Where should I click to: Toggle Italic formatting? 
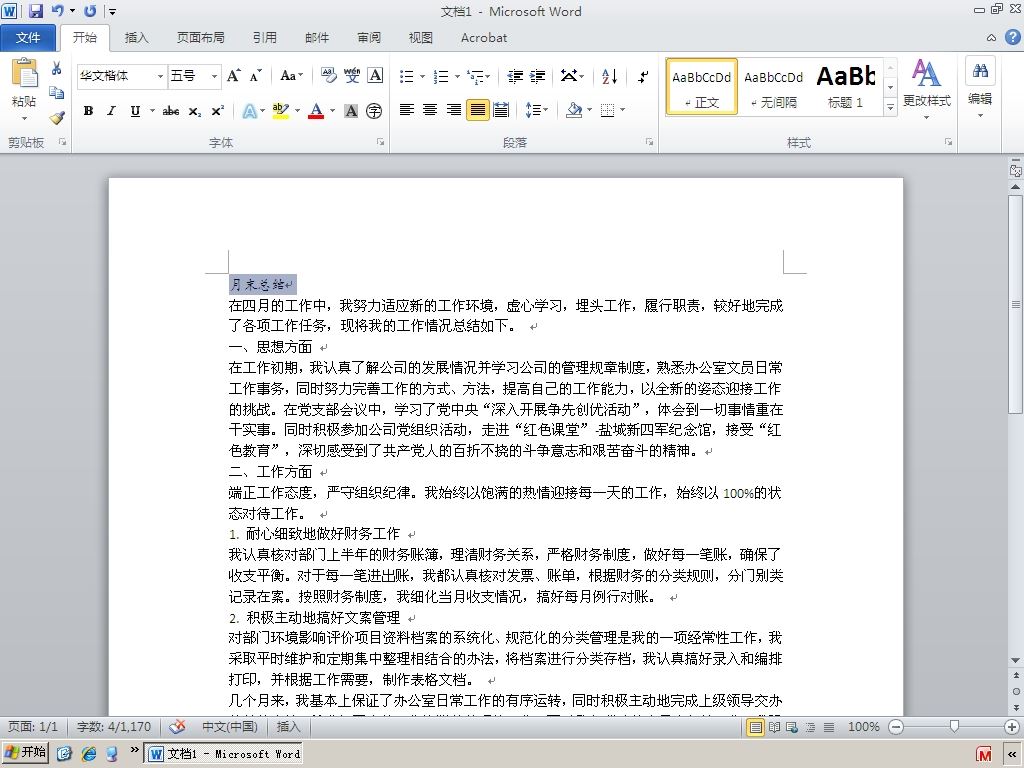[x=112, y=111]
